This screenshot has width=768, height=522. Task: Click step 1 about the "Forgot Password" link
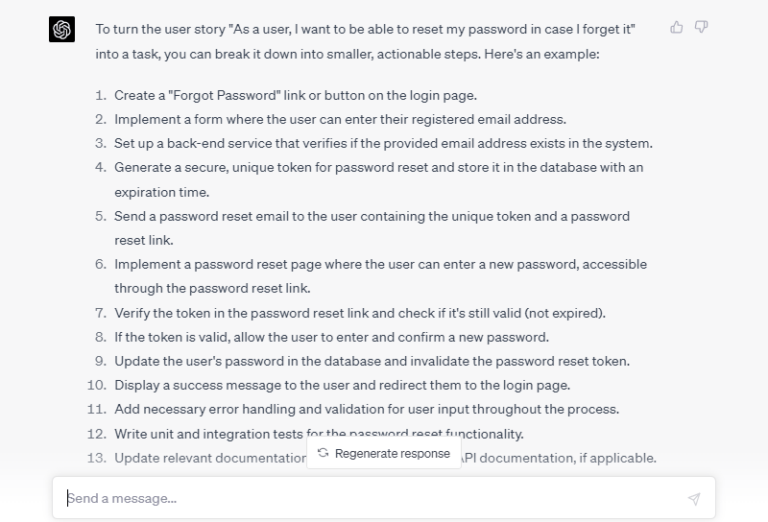tap(295, 96)
